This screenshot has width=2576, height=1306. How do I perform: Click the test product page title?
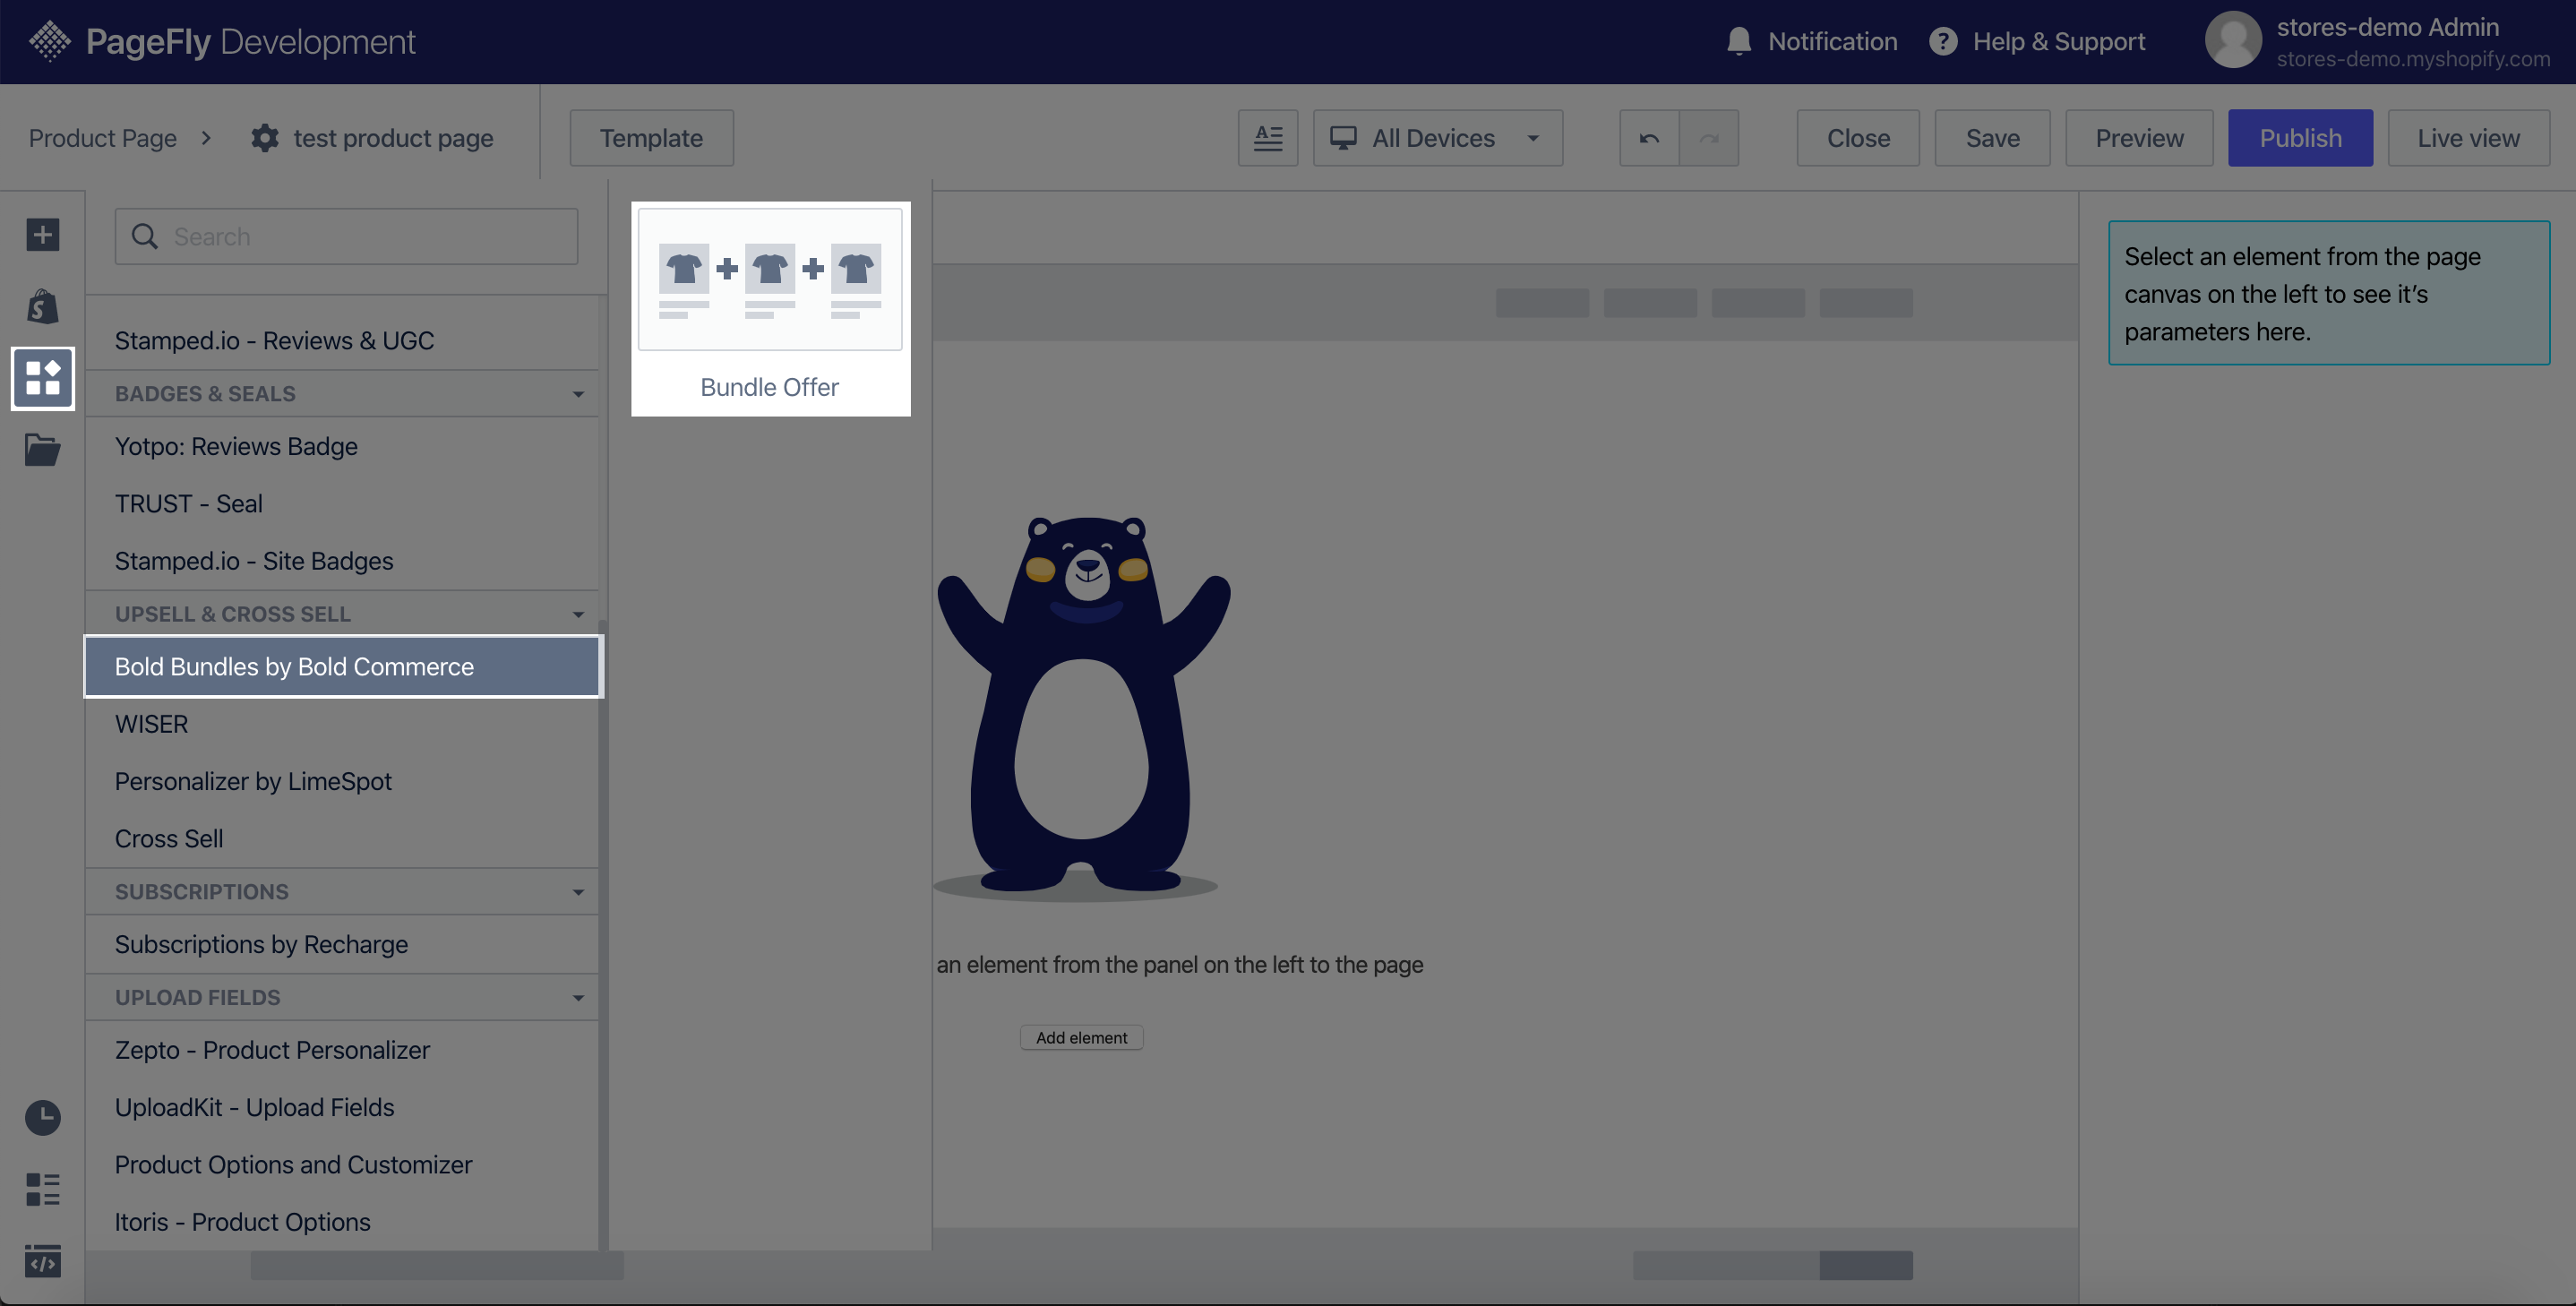tap(393, 138)
